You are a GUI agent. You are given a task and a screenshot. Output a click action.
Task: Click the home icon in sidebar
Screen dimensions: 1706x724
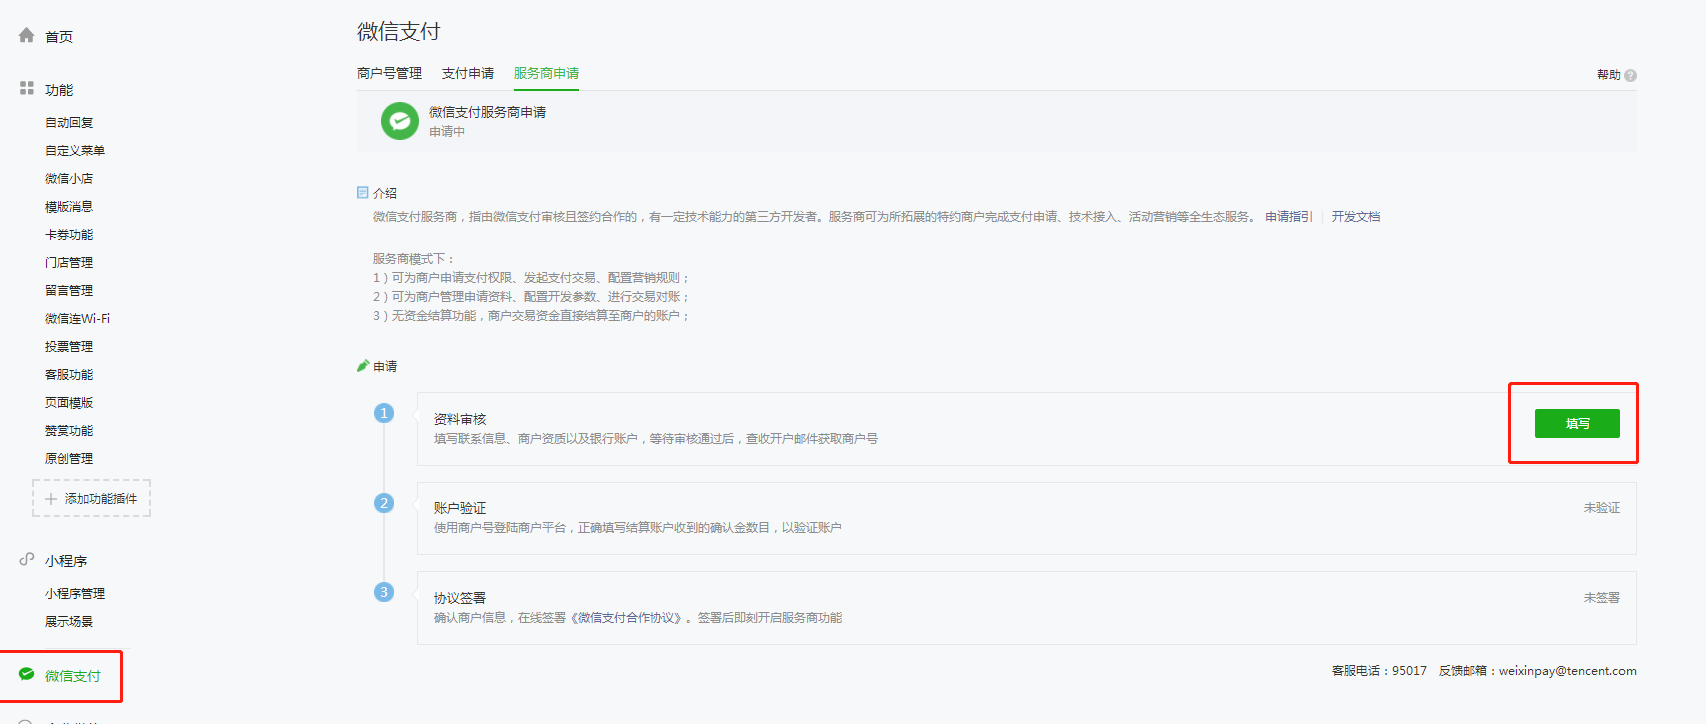coord(27,35)
